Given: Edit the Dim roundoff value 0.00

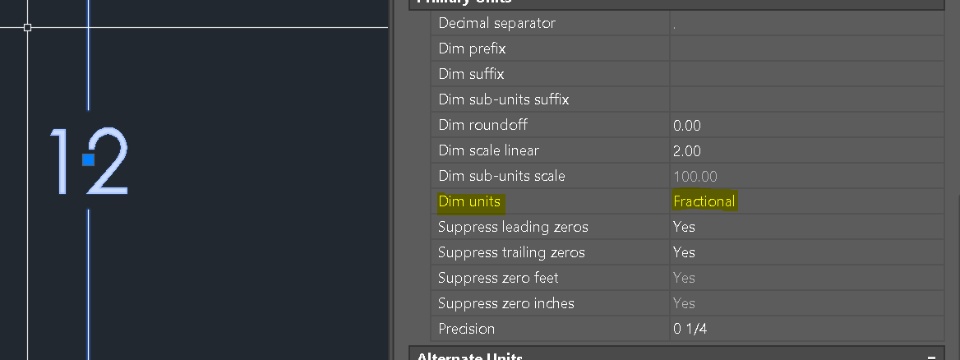Looking at the screenshot, I should tap(806, 126).
